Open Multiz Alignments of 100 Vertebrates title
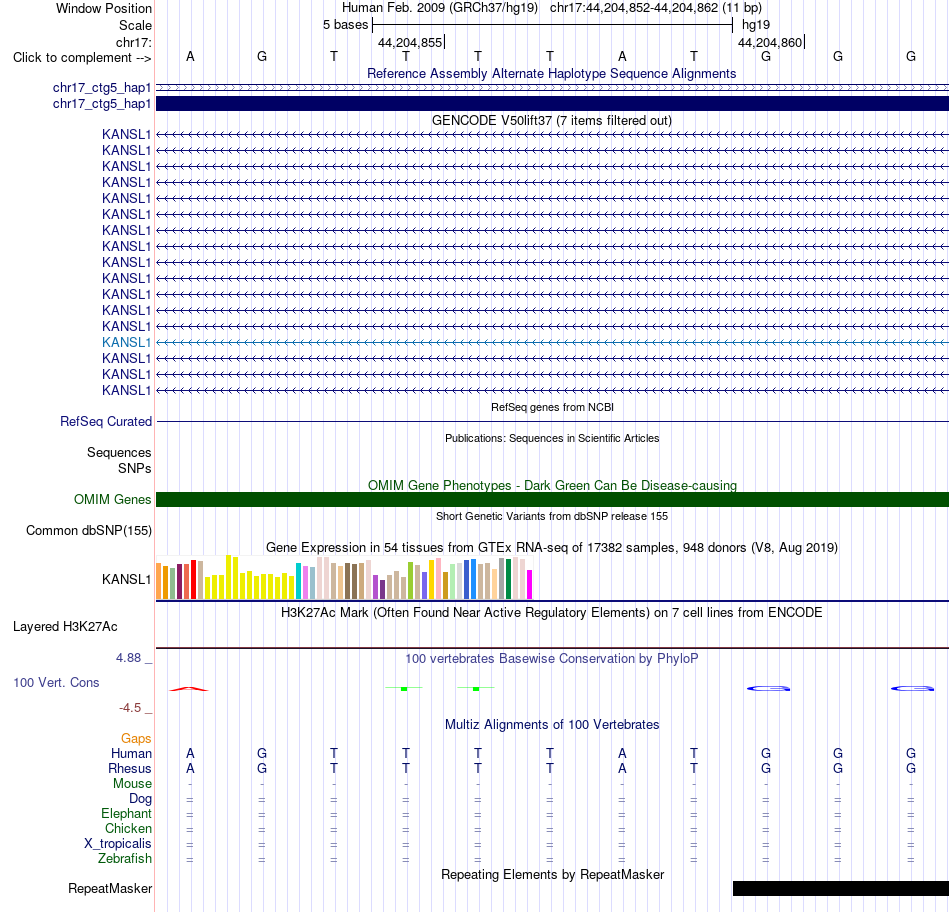Viewport: 950px width, 912px height. tap(552, 725)
